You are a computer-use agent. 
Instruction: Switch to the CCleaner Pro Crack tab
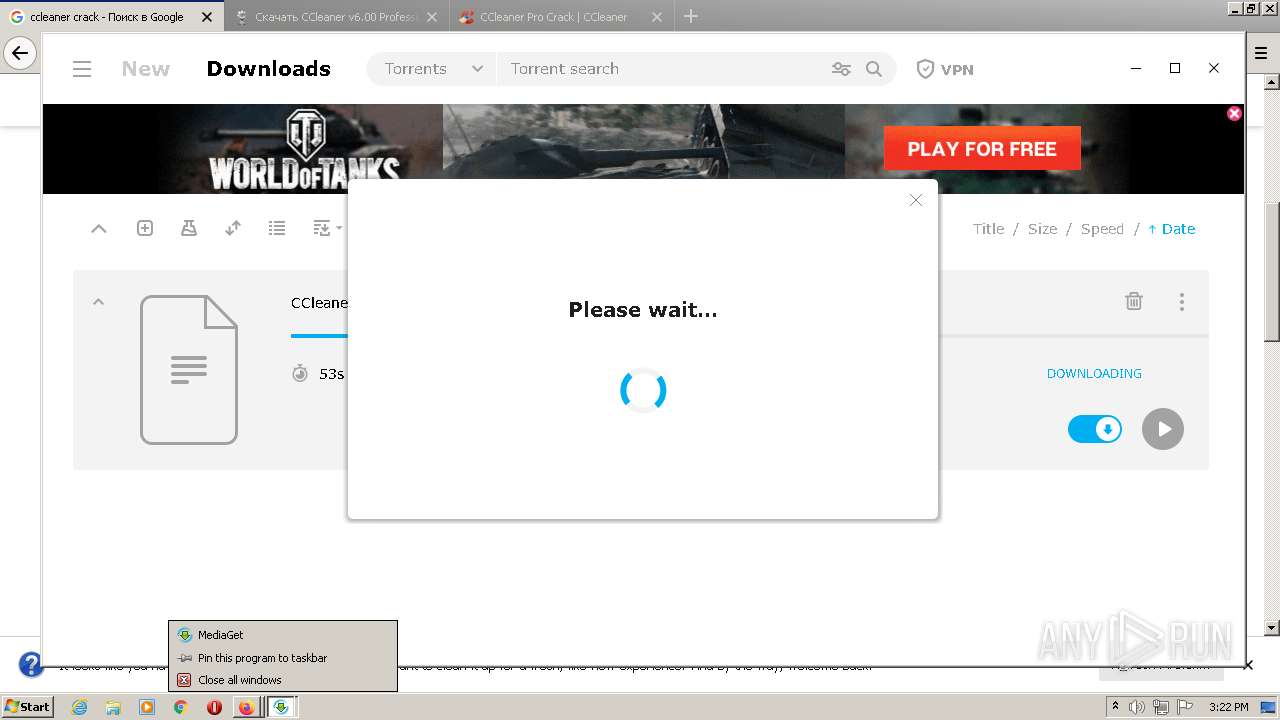pos(561,17)
